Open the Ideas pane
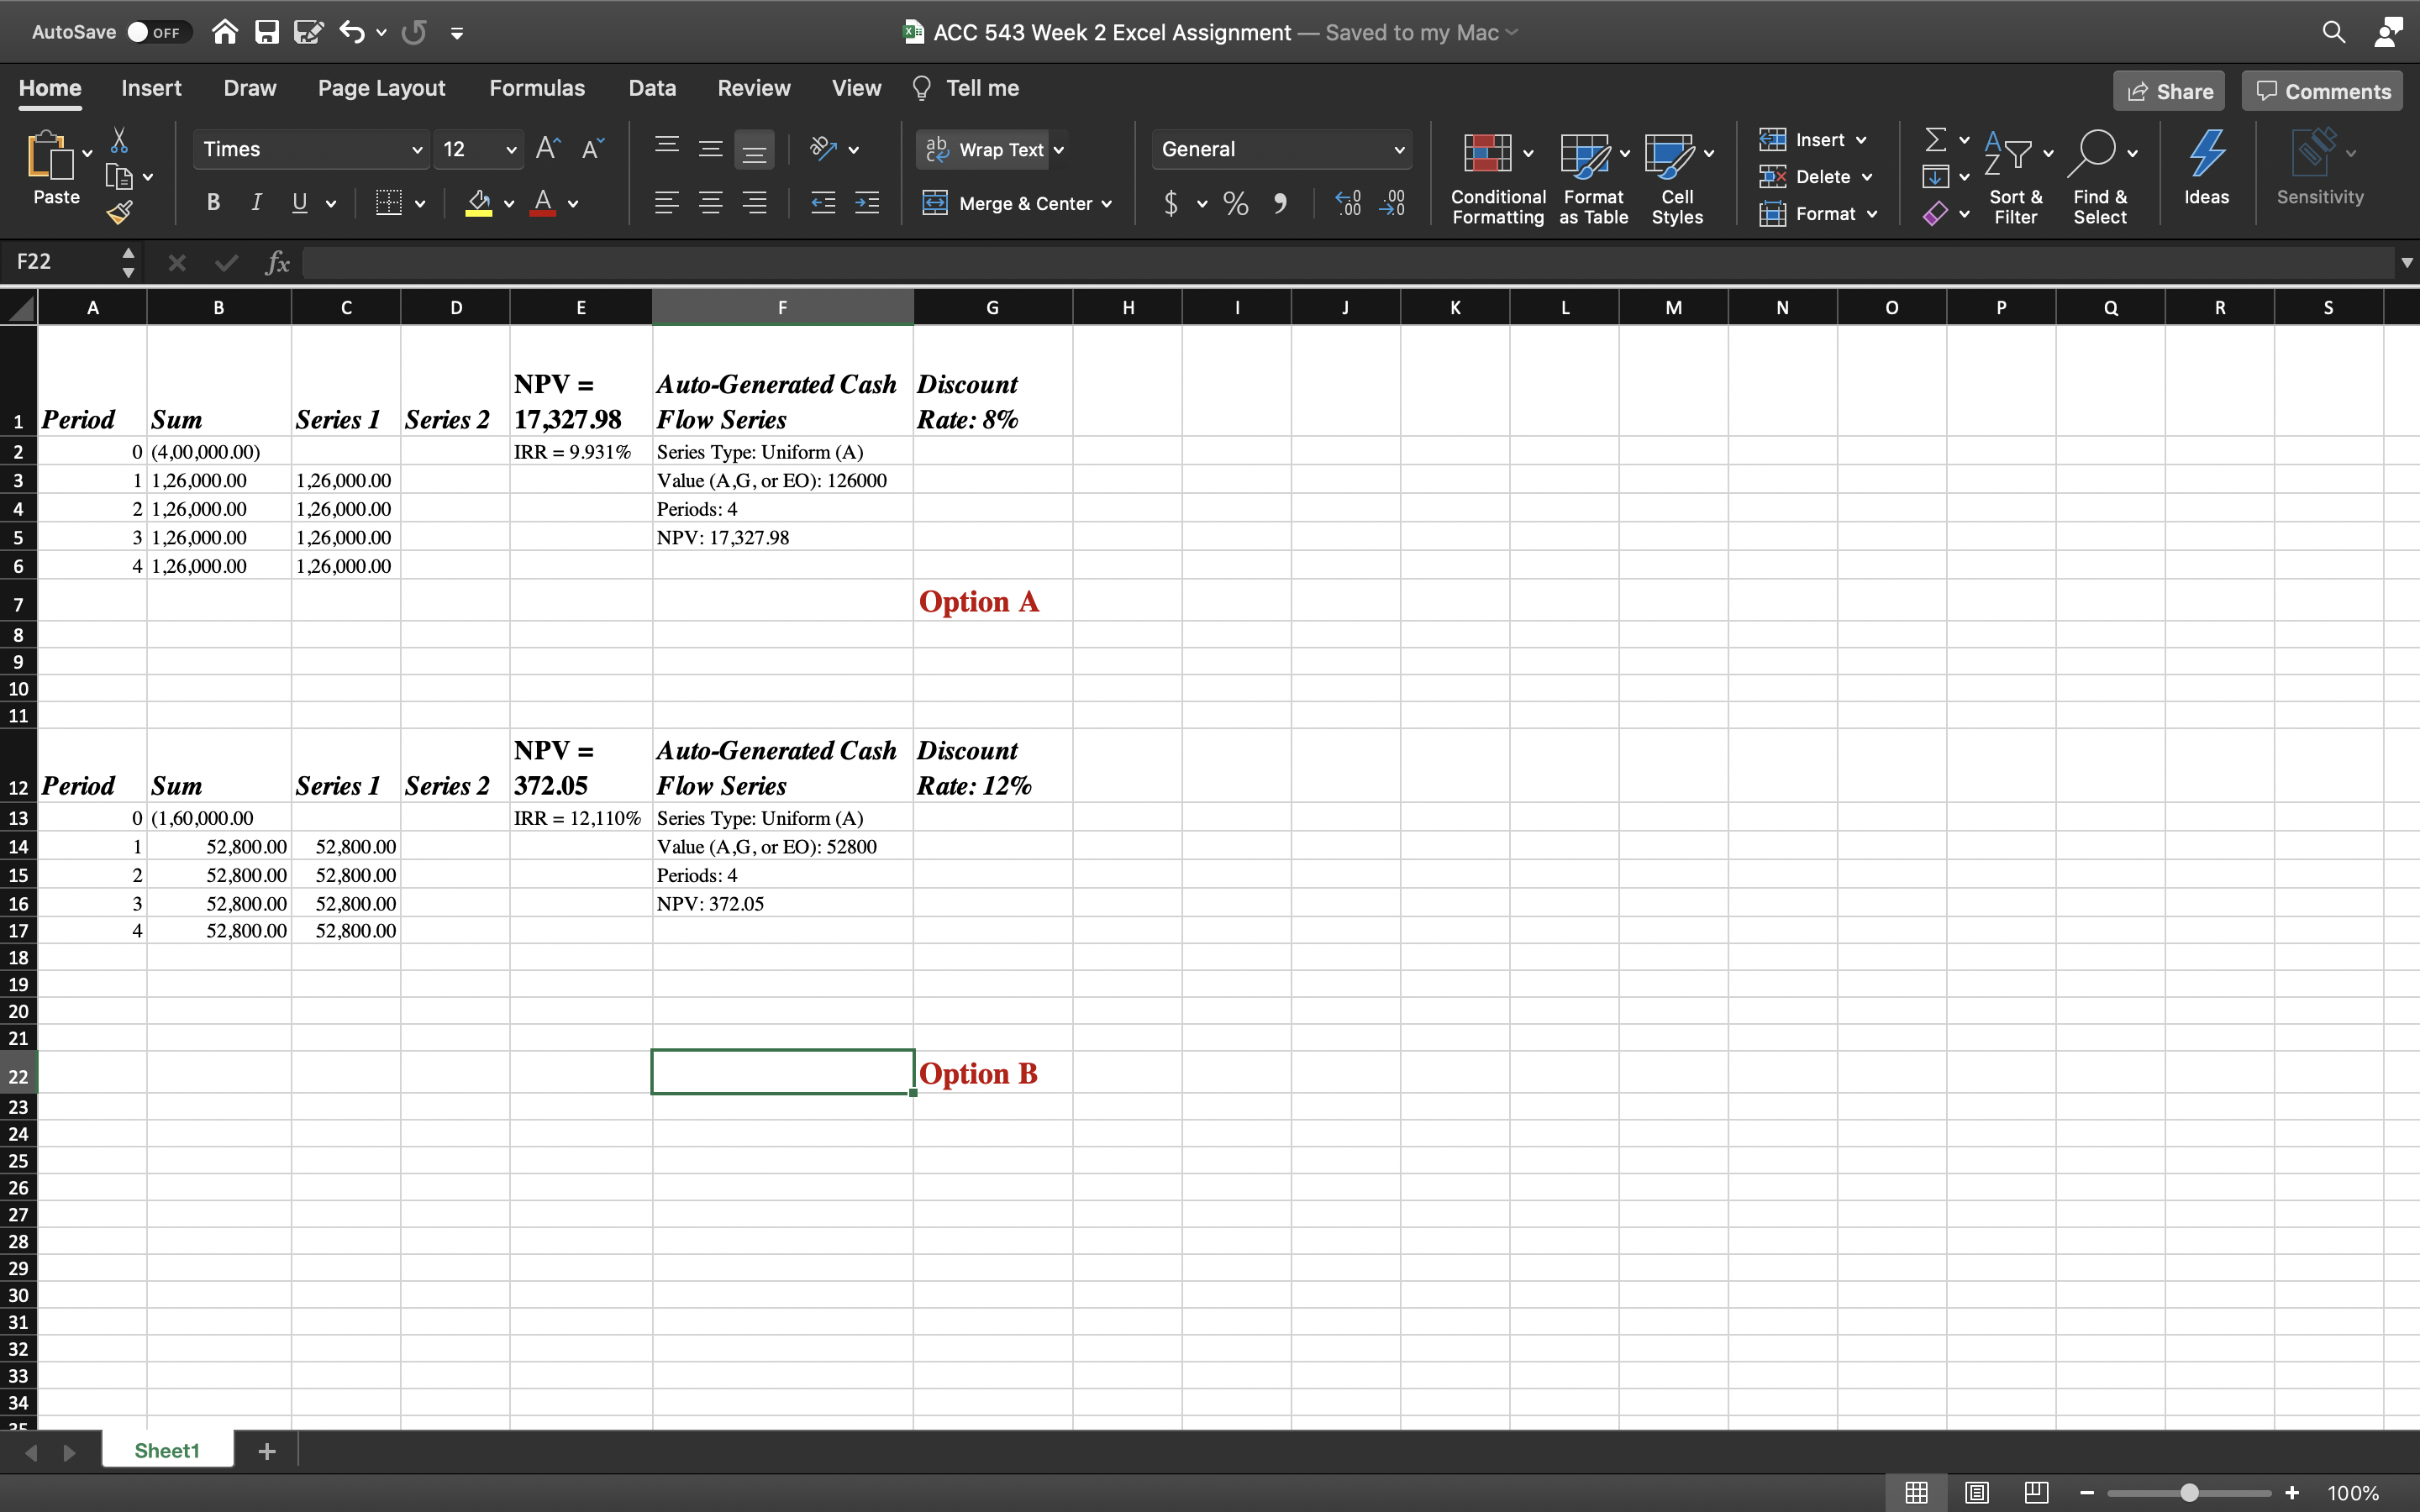The height and width of the screenshot is (1512, 2420). pyautogui.click(x=2206, y=170)
